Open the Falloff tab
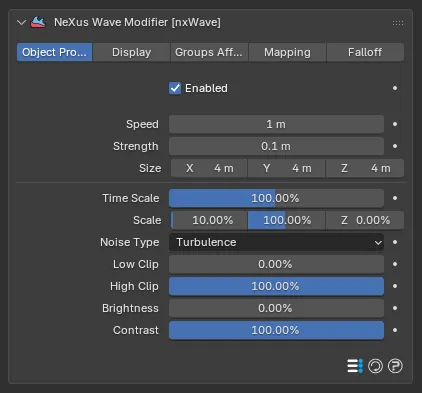 pos(365,52)
